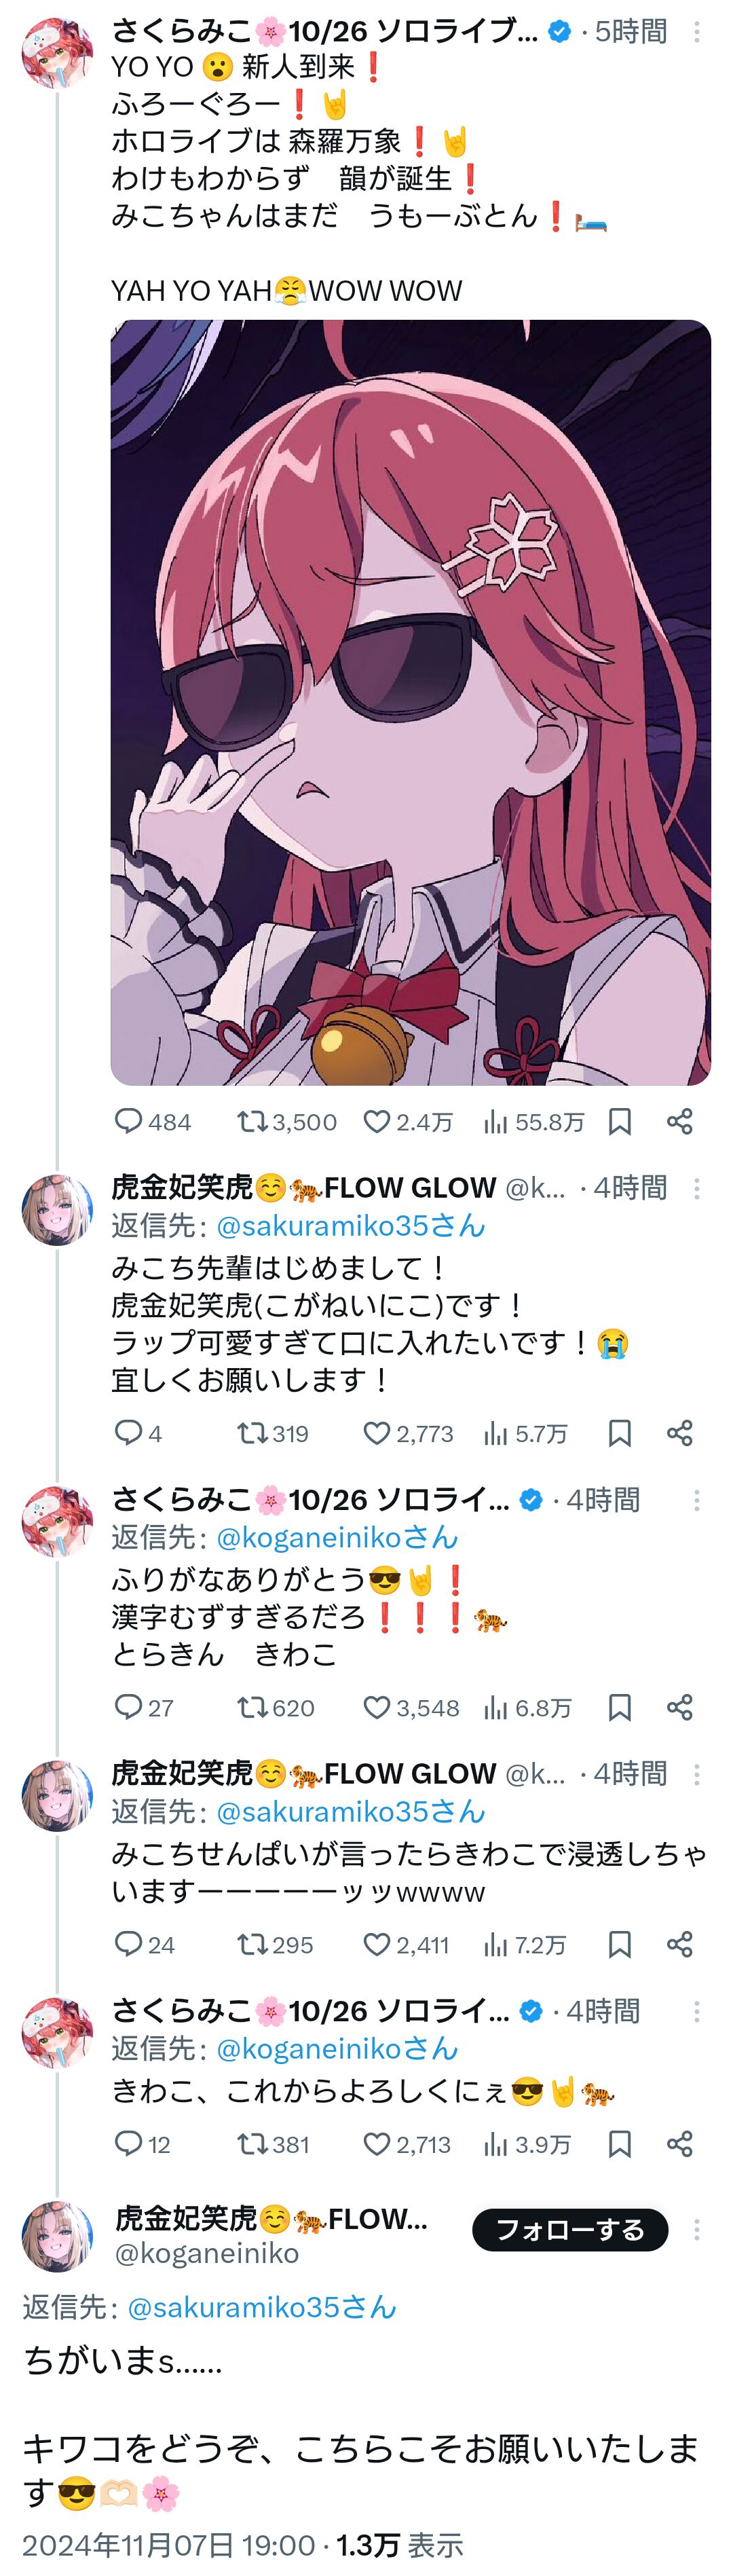Open the sunglasses Miko illustration
733x2576 pixels.
(x=410, y=702)
